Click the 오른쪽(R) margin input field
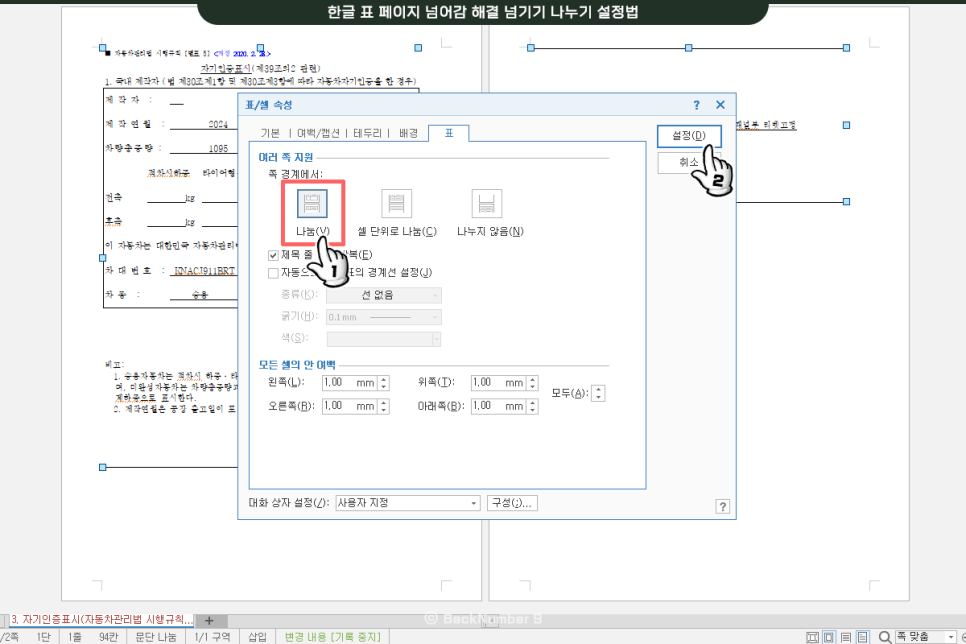 (x=349, y=406)
